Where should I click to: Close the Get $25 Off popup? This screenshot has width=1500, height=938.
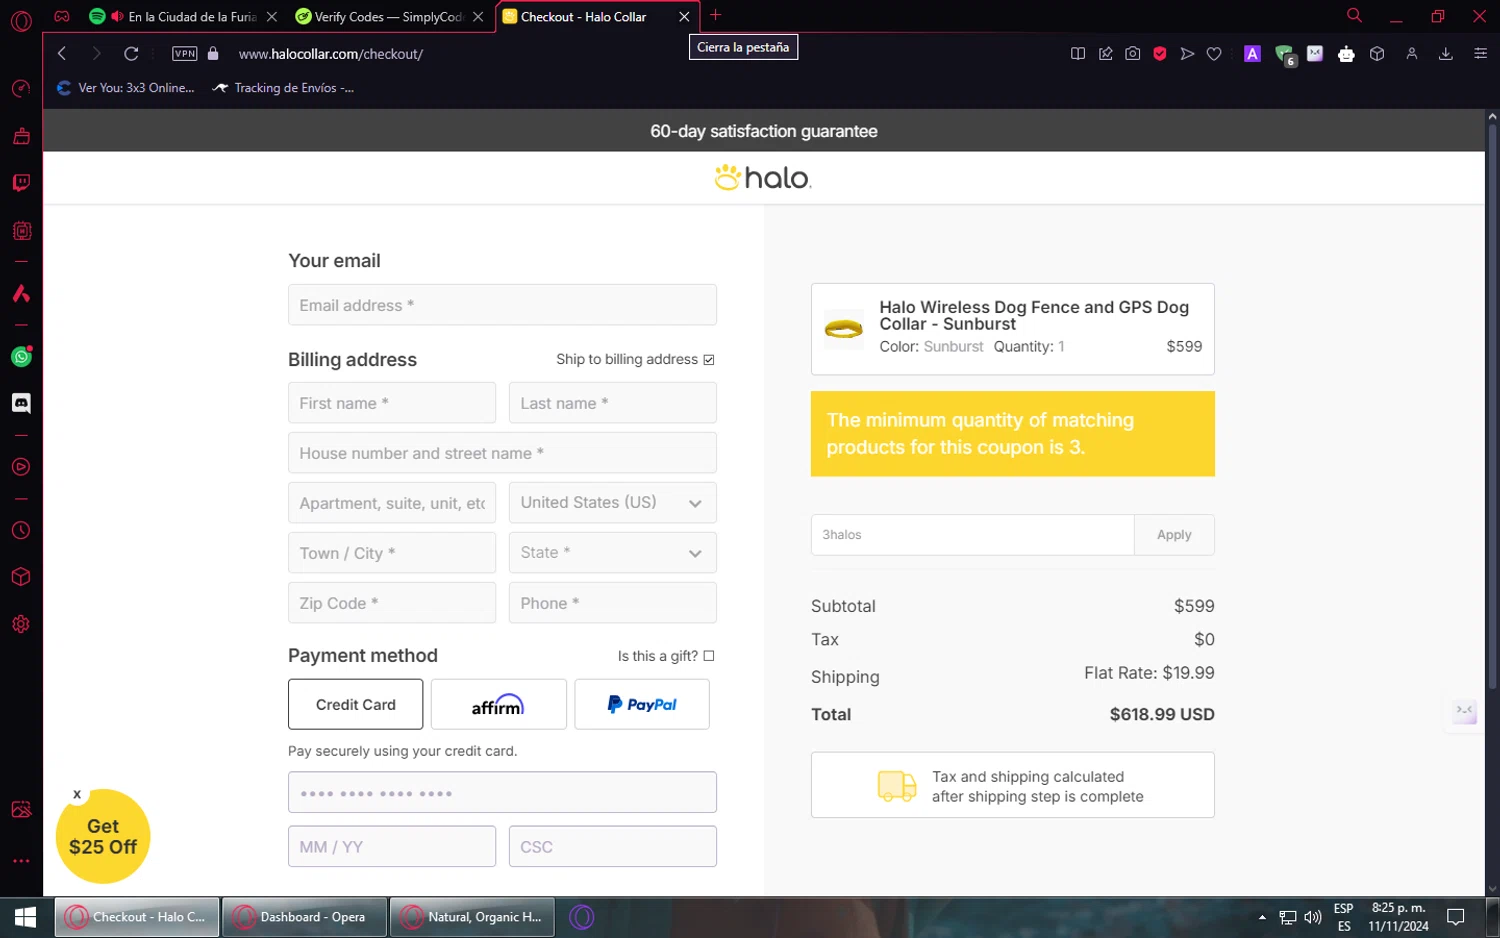[x=77, y=795]
